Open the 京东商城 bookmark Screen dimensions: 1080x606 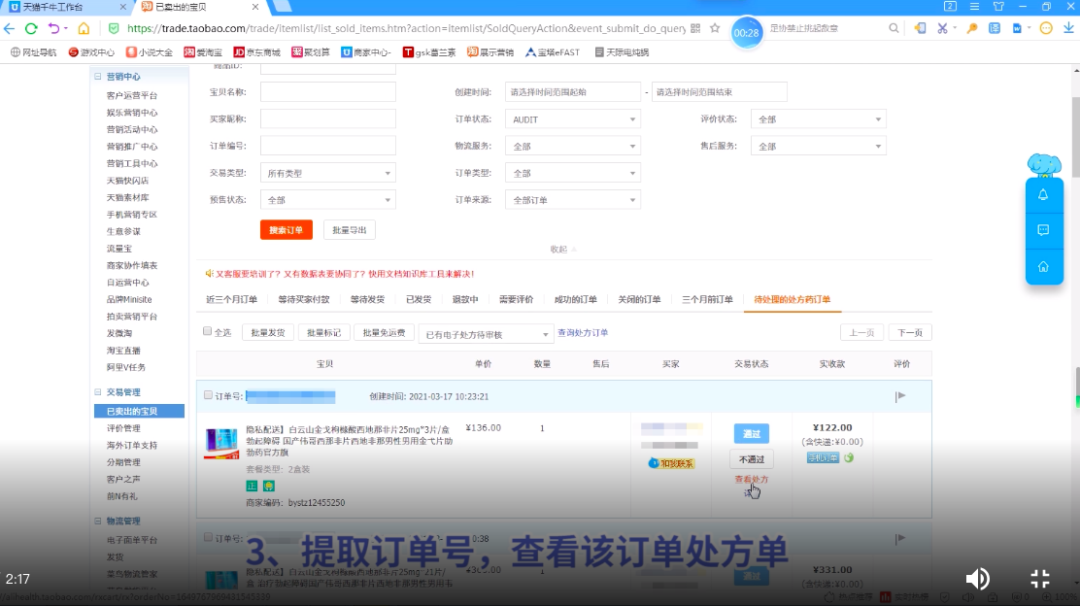coord(258,52)
